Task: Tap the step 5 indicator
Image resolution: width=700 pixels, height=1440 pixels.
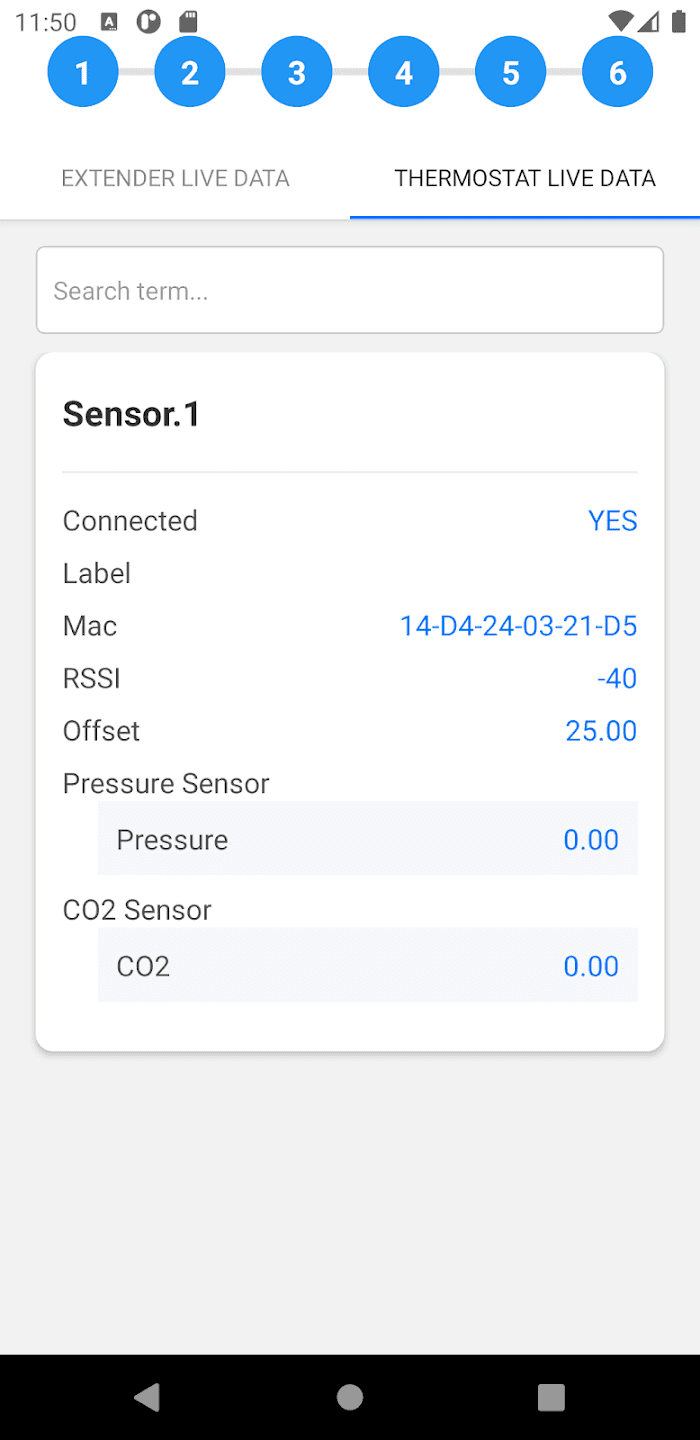Action: coord(511,72)
